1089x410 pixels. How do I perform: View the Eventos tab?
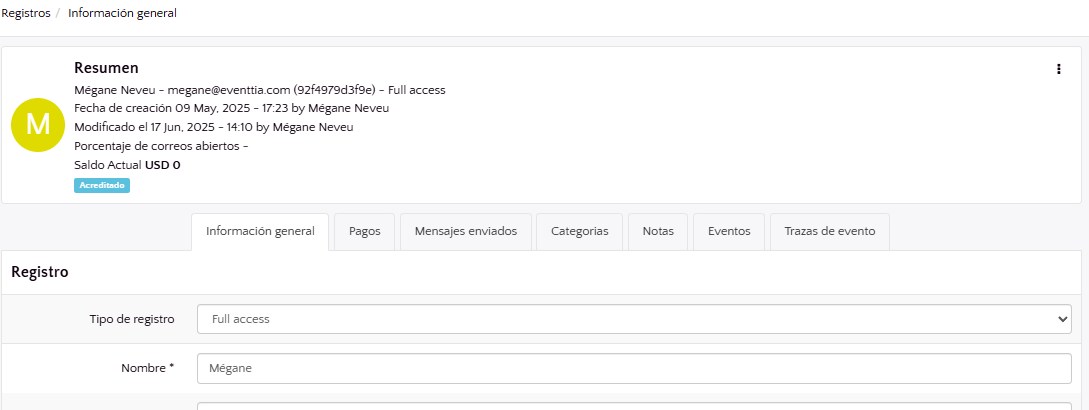click(x=729, y=231)
